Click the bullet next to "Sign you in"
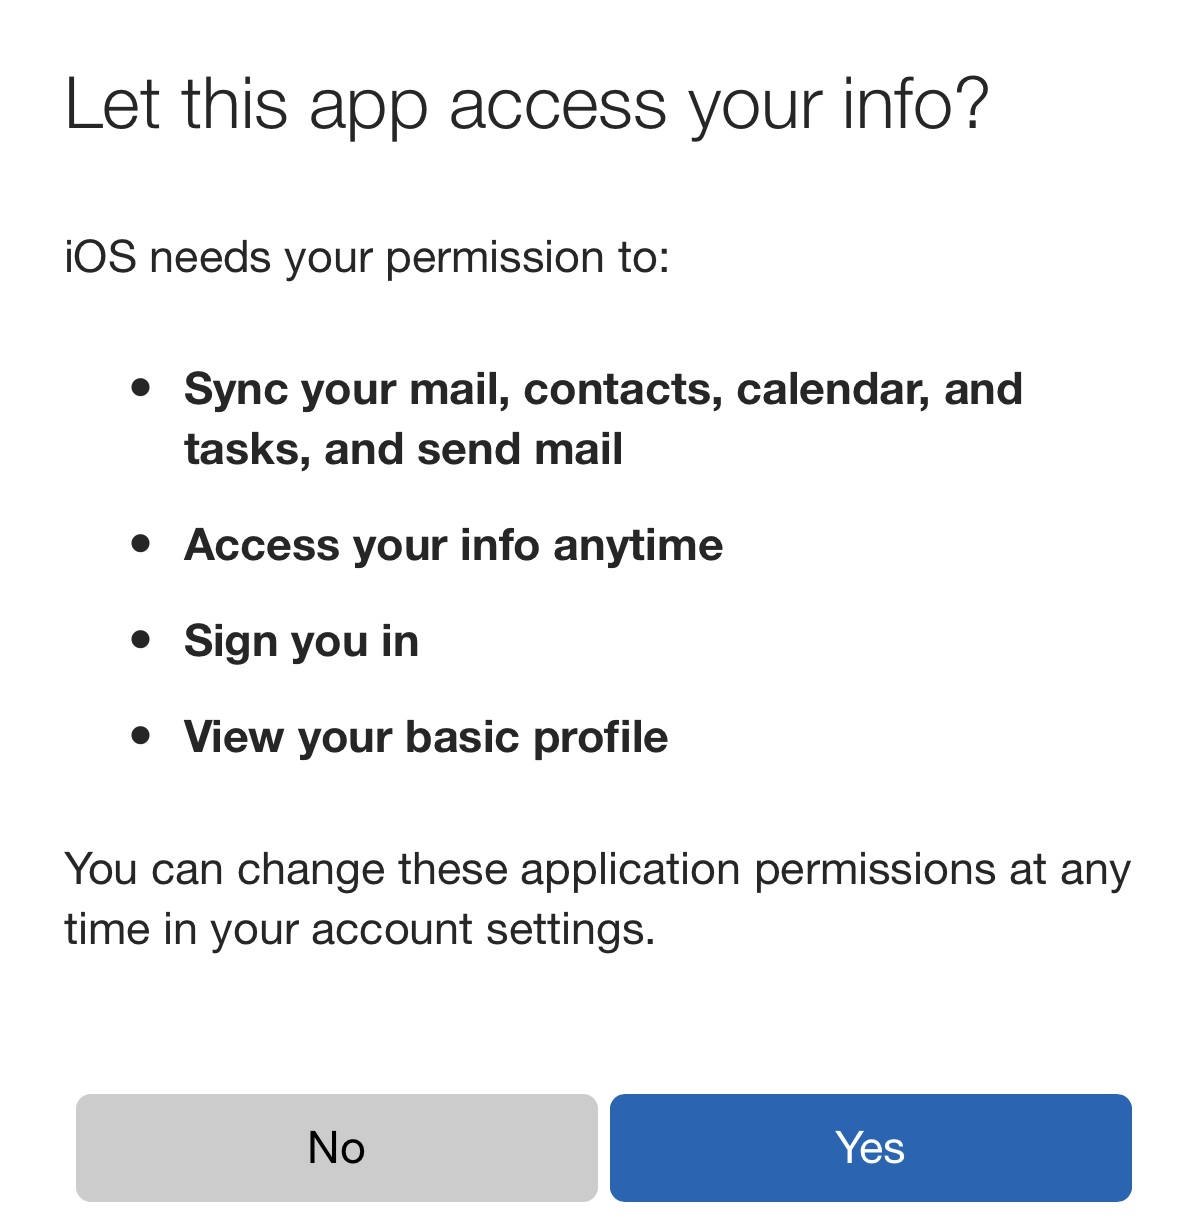The image size is (1181, 1231). coord(141,639)
